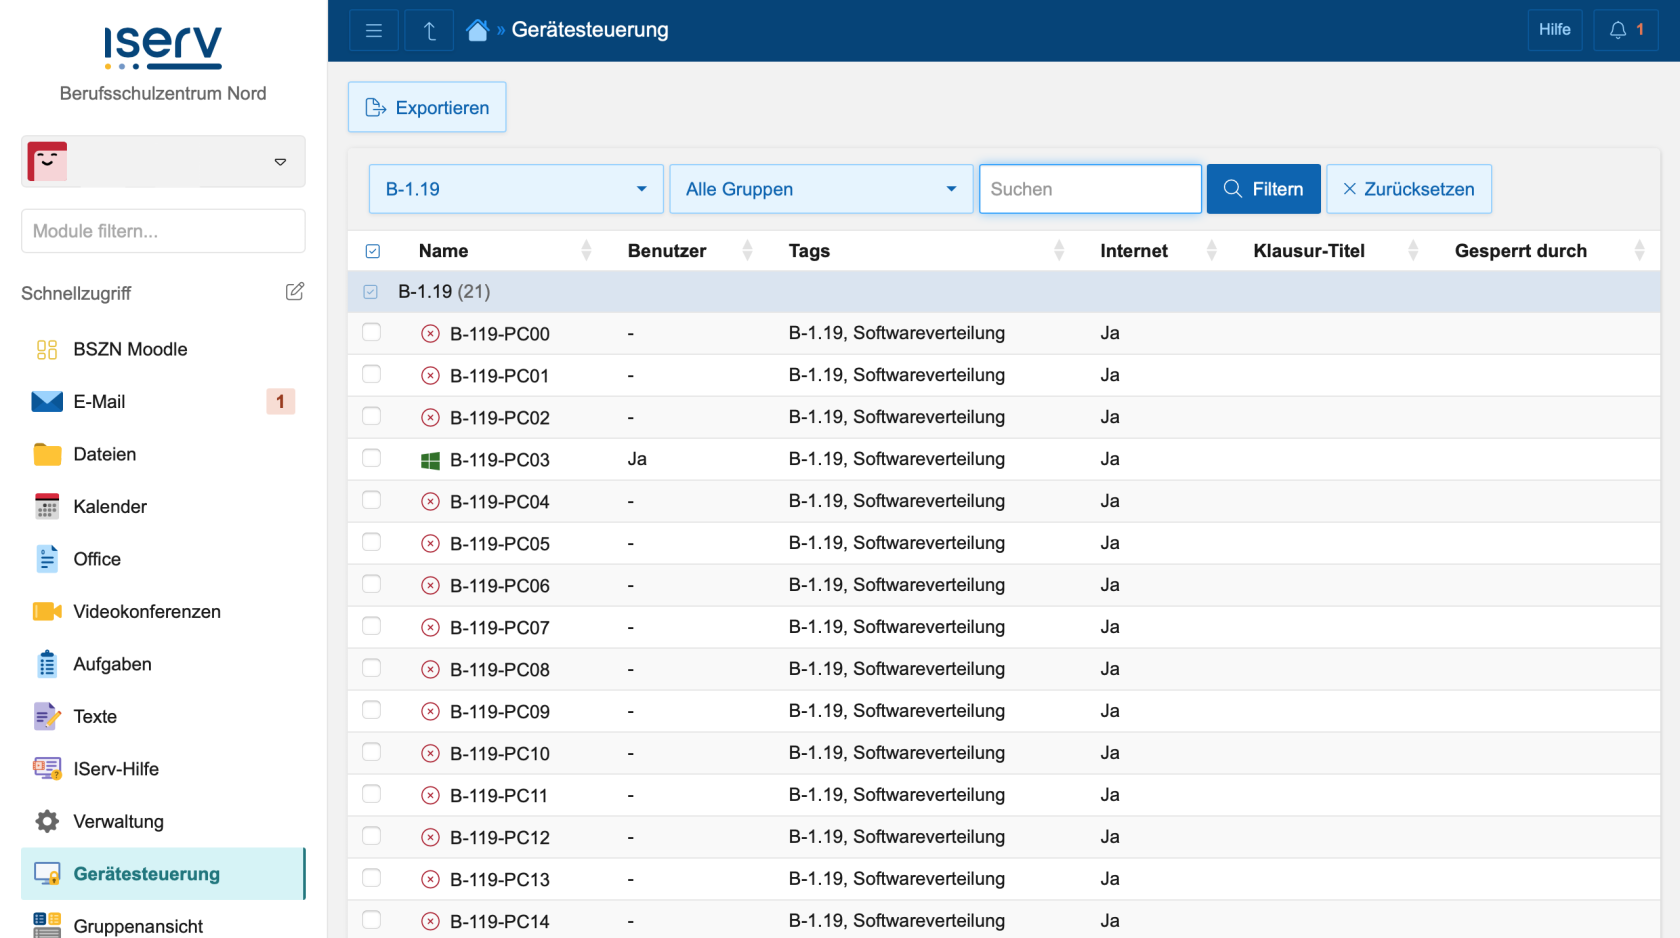Open Office module
Screen dimensions: 1680x938
click(x=163, y=559)
